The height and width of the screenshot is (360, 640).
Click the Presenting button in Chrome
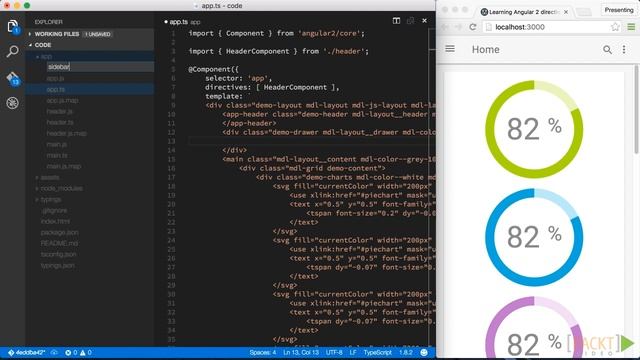619,10
